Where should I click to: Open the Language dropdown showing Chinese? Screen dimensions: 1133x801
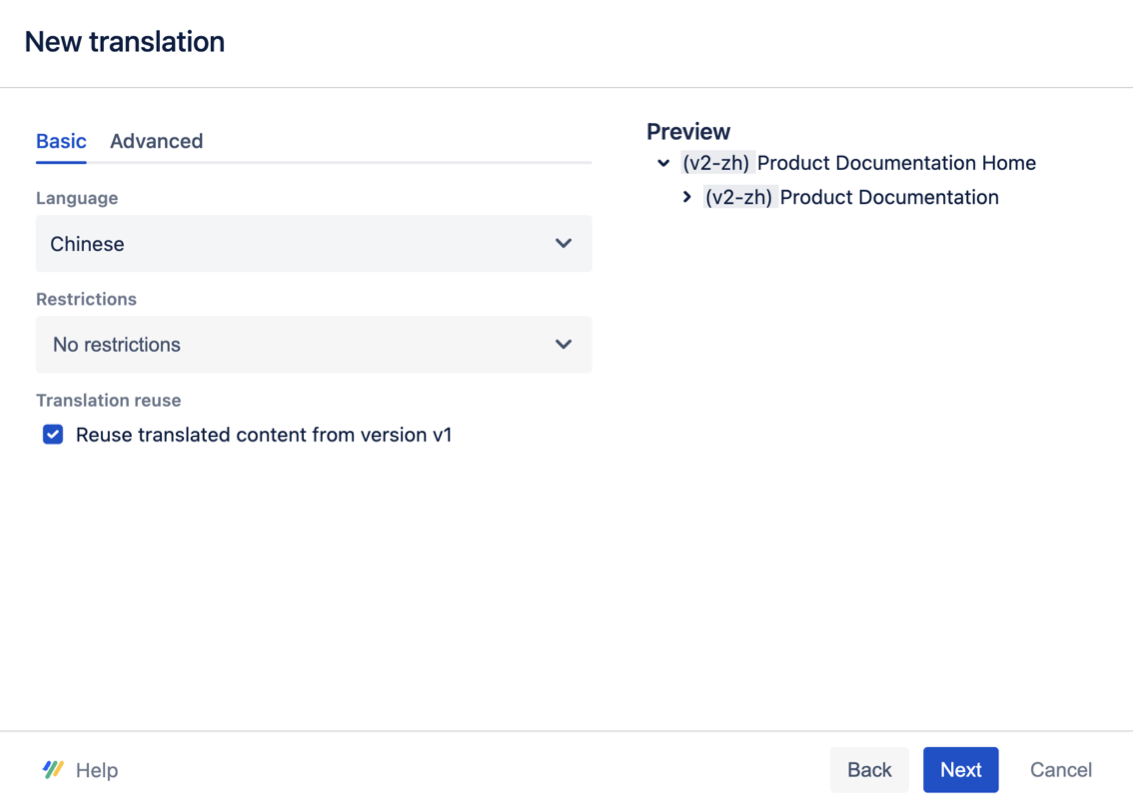[x=314, y=243]
